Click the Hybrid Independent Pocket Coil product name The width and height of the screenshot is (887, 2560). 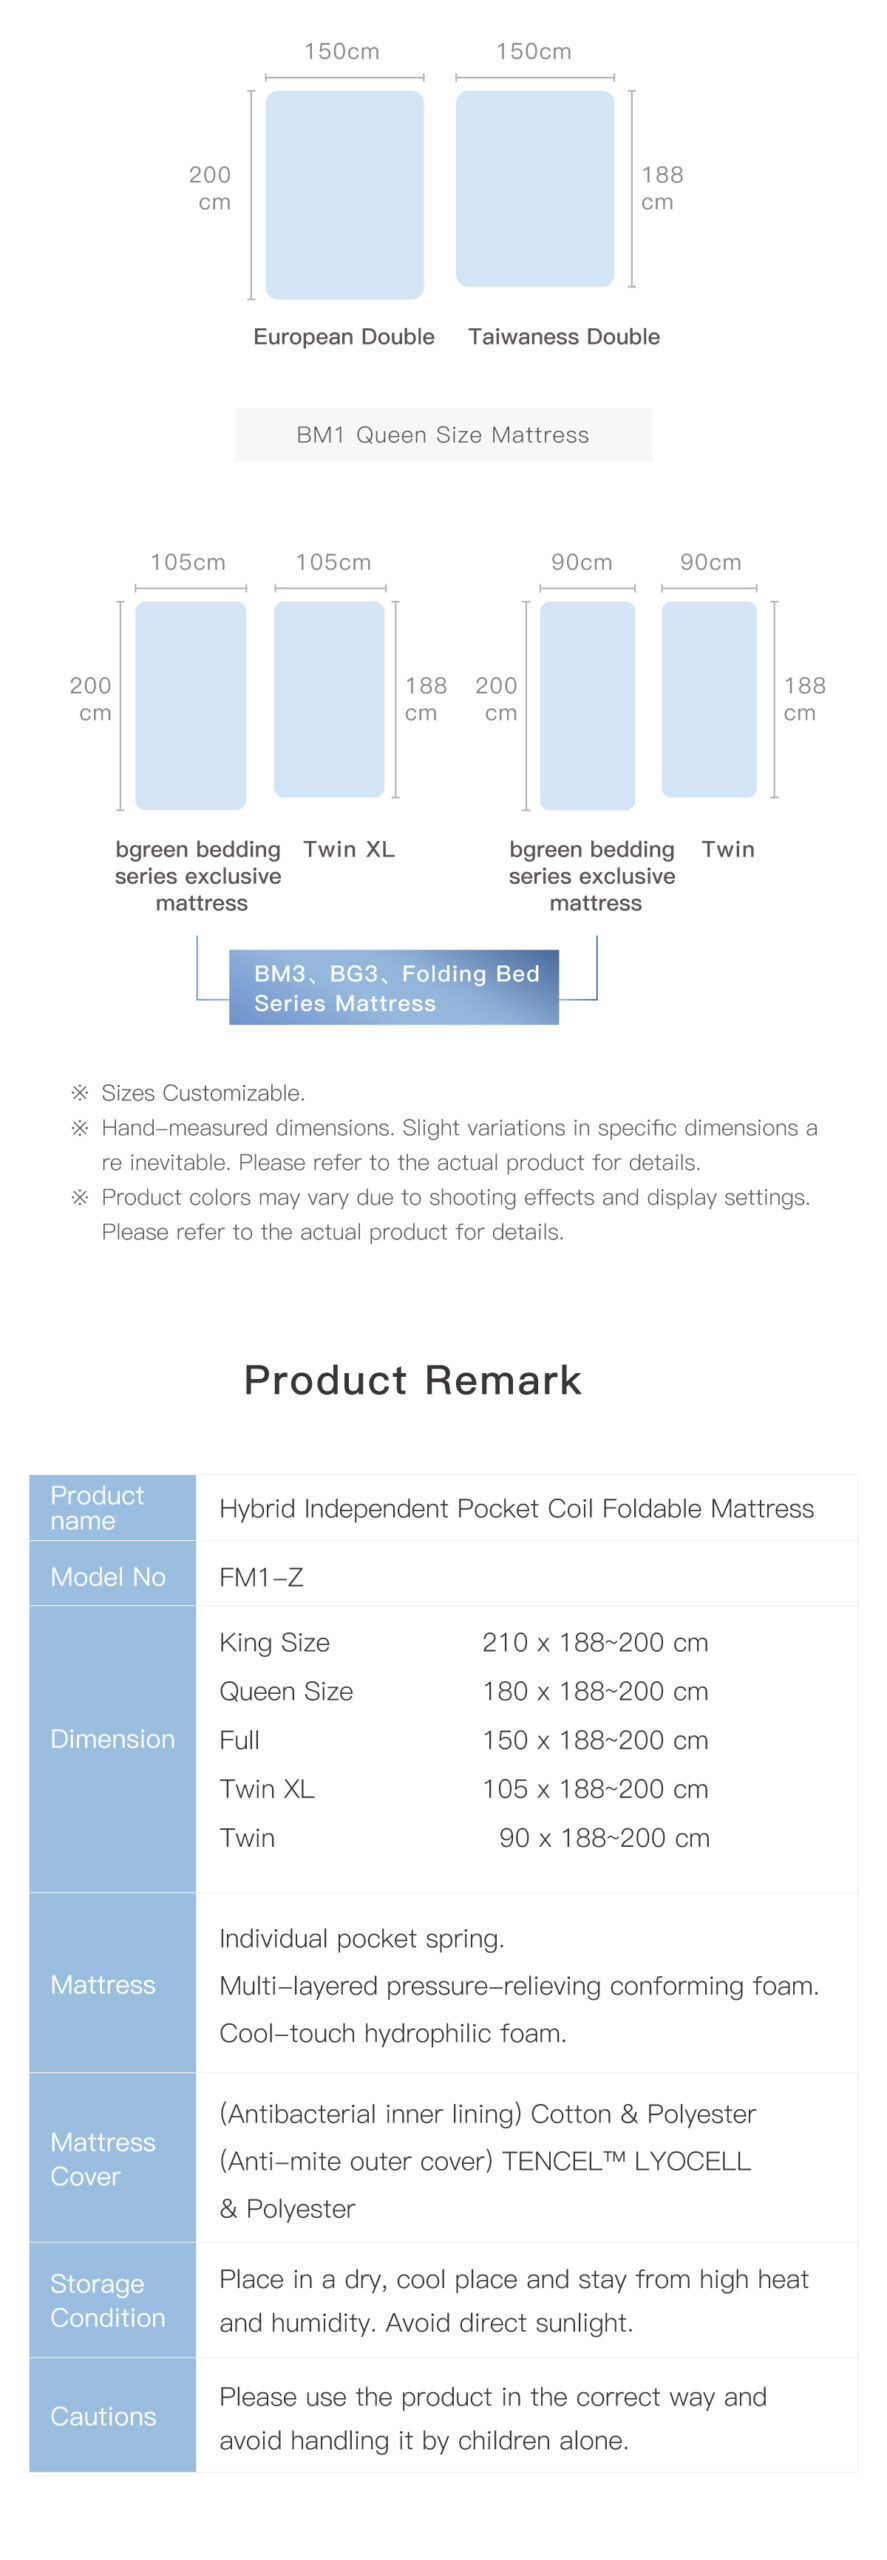click(516, 1508)
